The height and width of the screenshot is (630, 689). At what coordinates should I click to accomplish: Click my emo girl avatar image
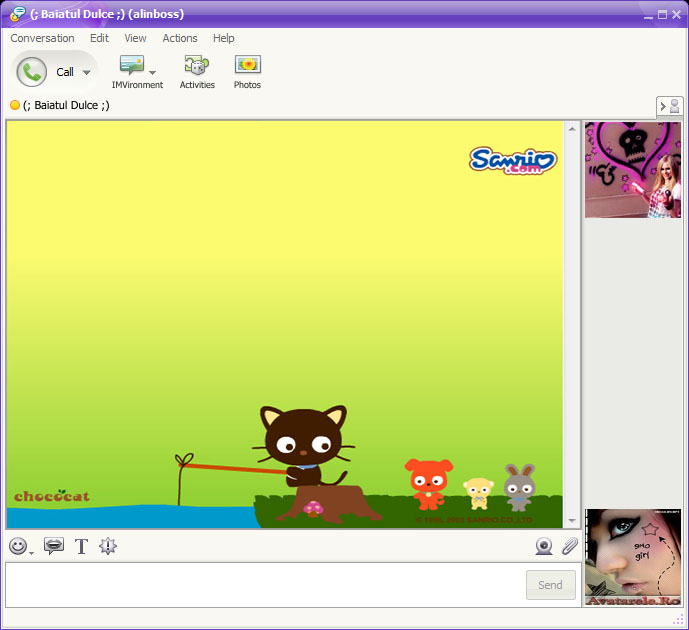tap(633, 557)
